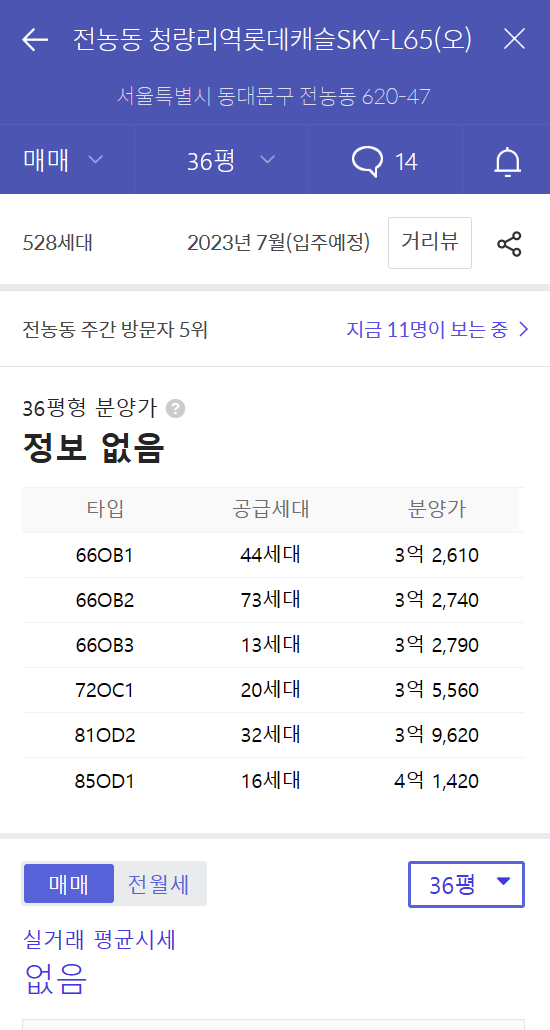Viewport: 550px width, 1030px height.
Task: Open comments via speech bubble icon
Action: [384, 161]
